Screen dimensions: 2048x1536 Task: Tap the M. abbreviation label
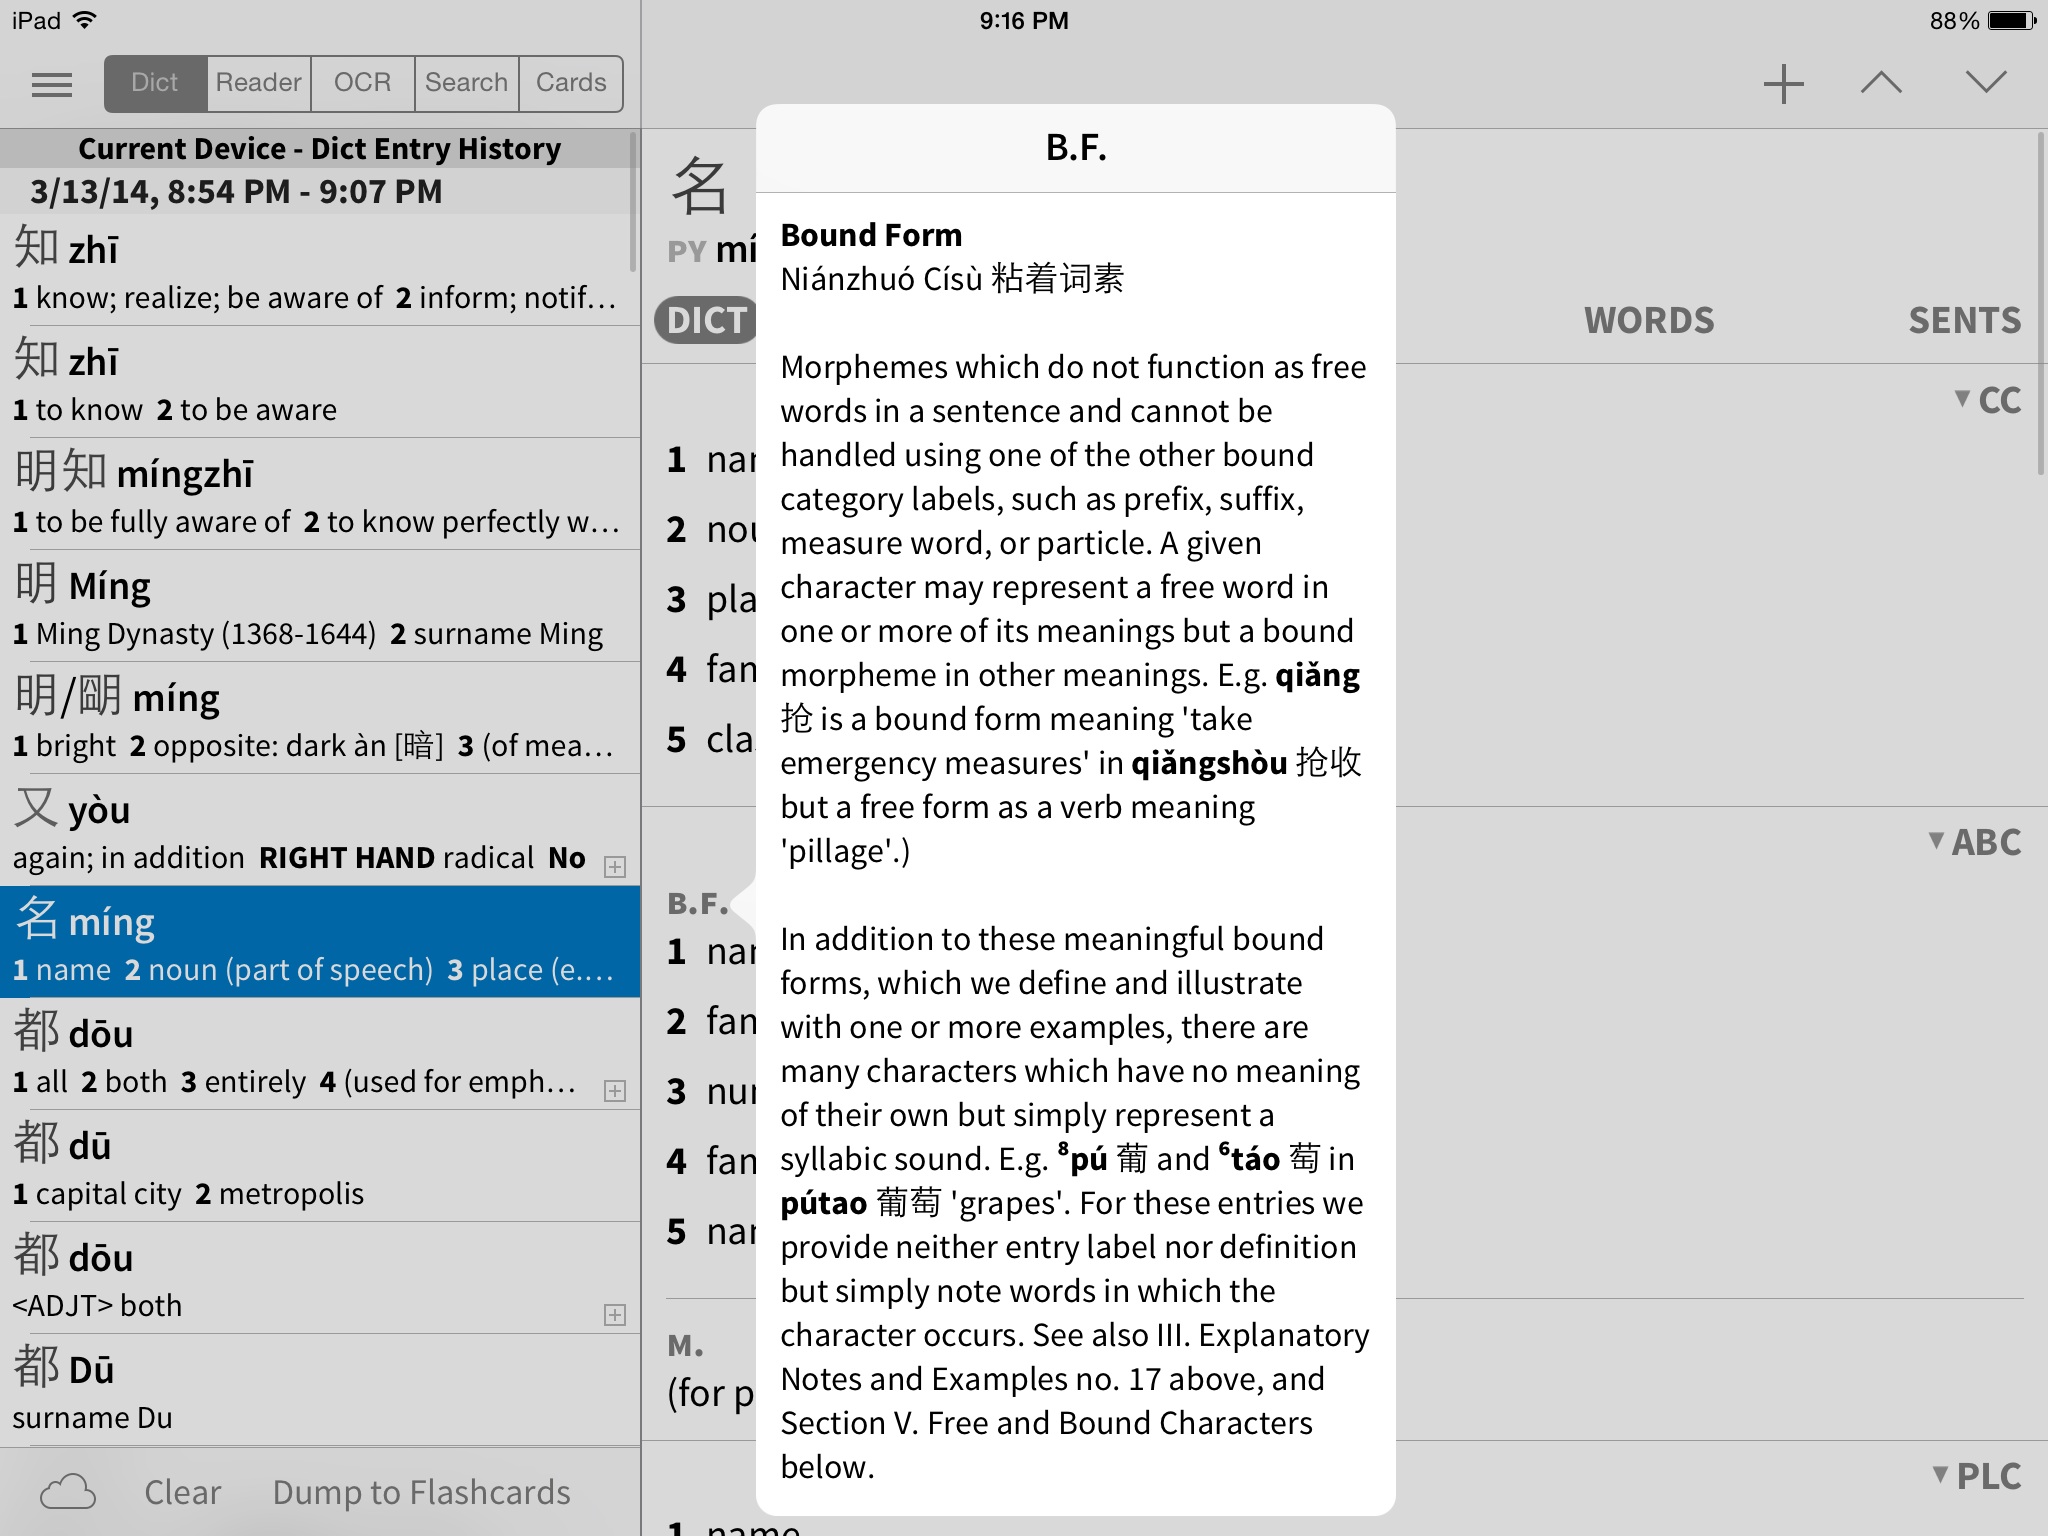coord(685,1346)
